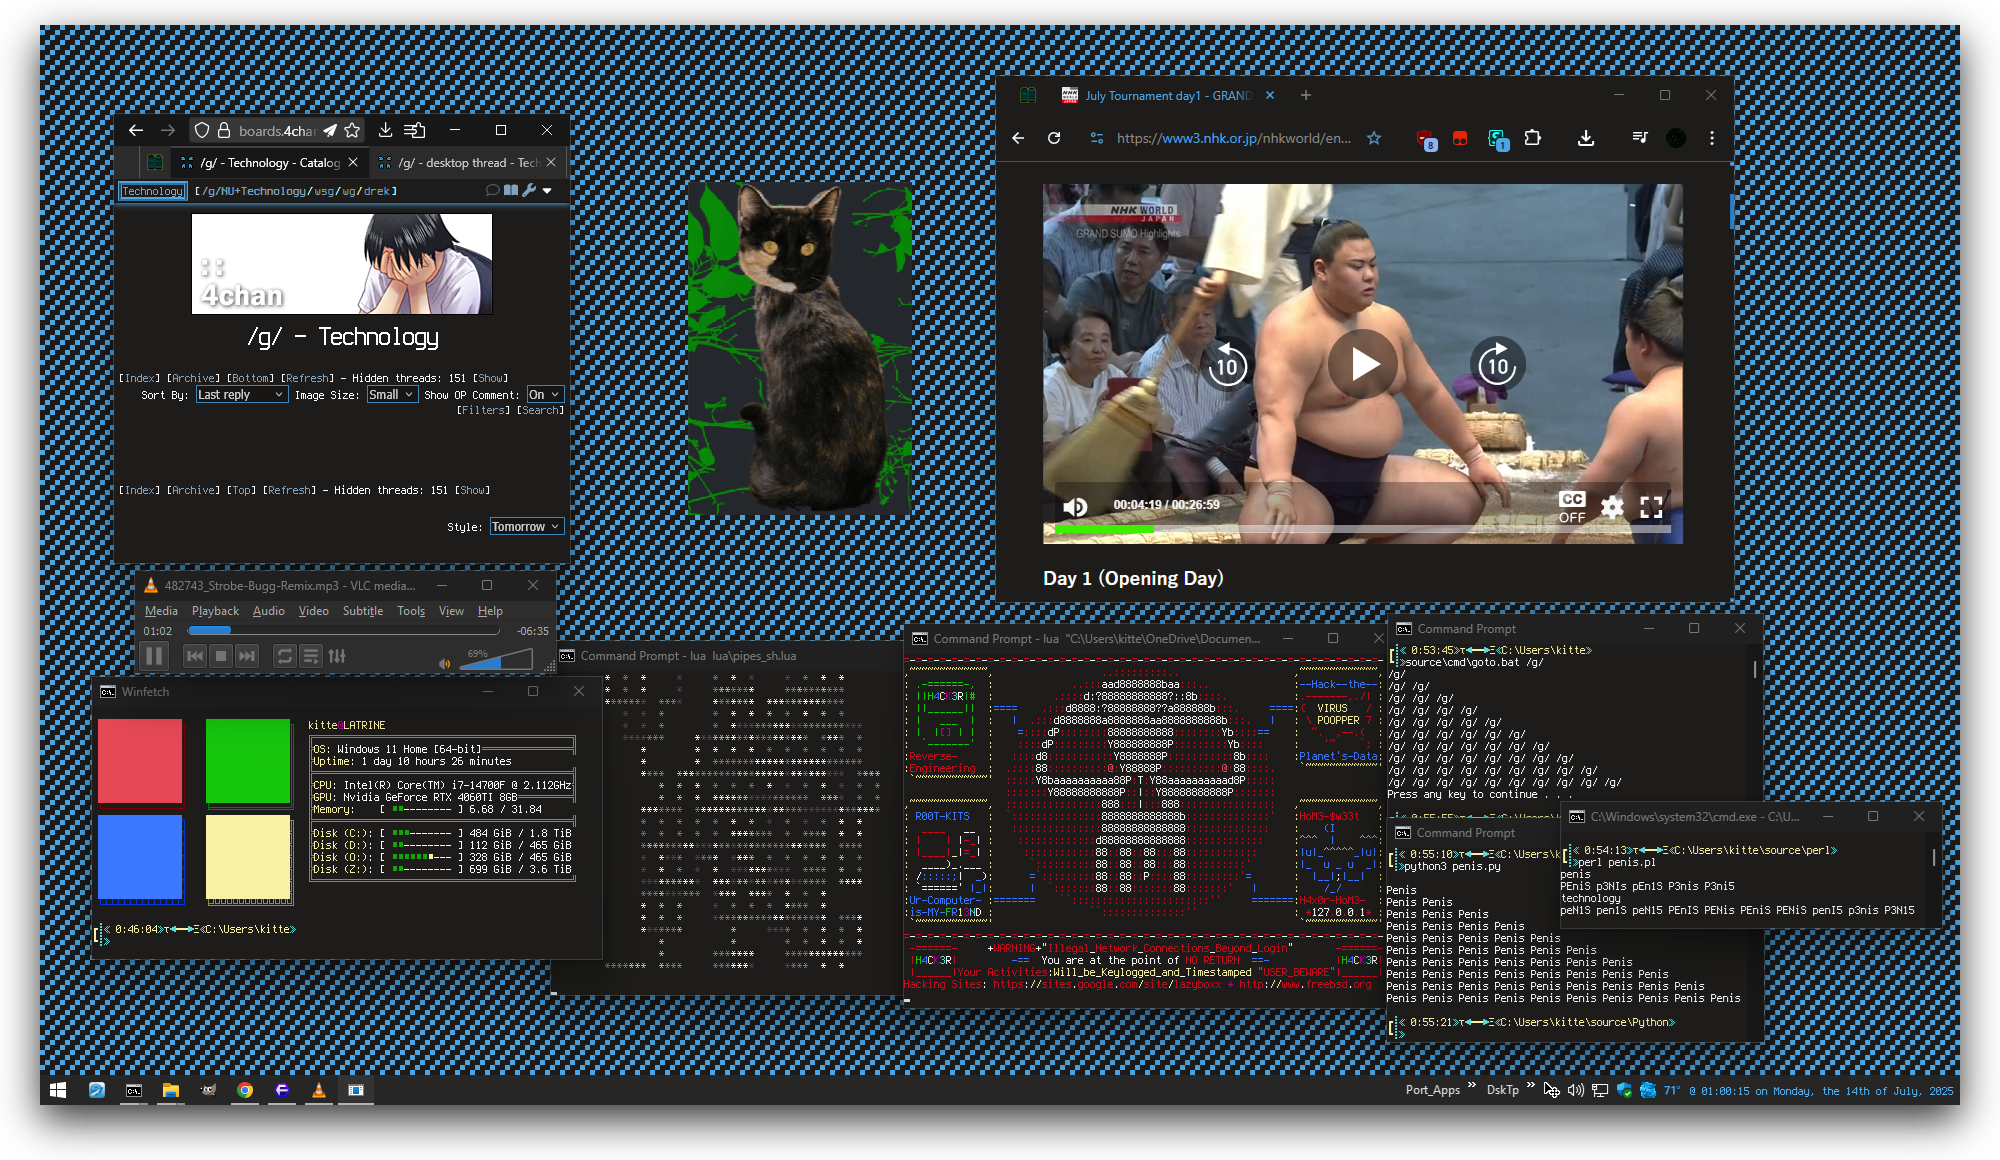Open the media control music-note icon
This screenshot has height=1160, width=2000.
pyautogui.click(x=1640, y=138)
